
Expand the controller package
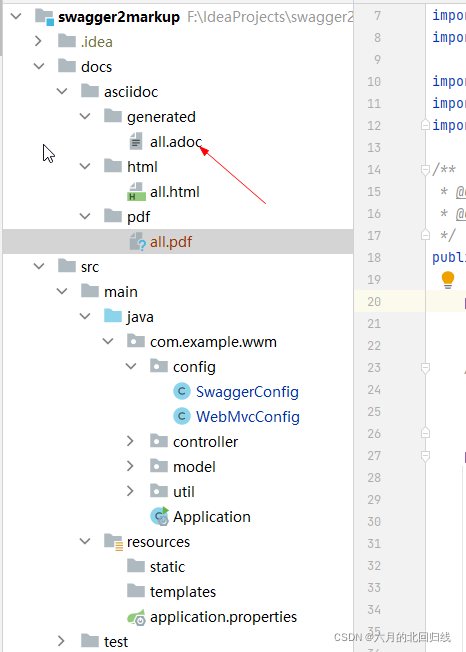[x=130, y=441]
